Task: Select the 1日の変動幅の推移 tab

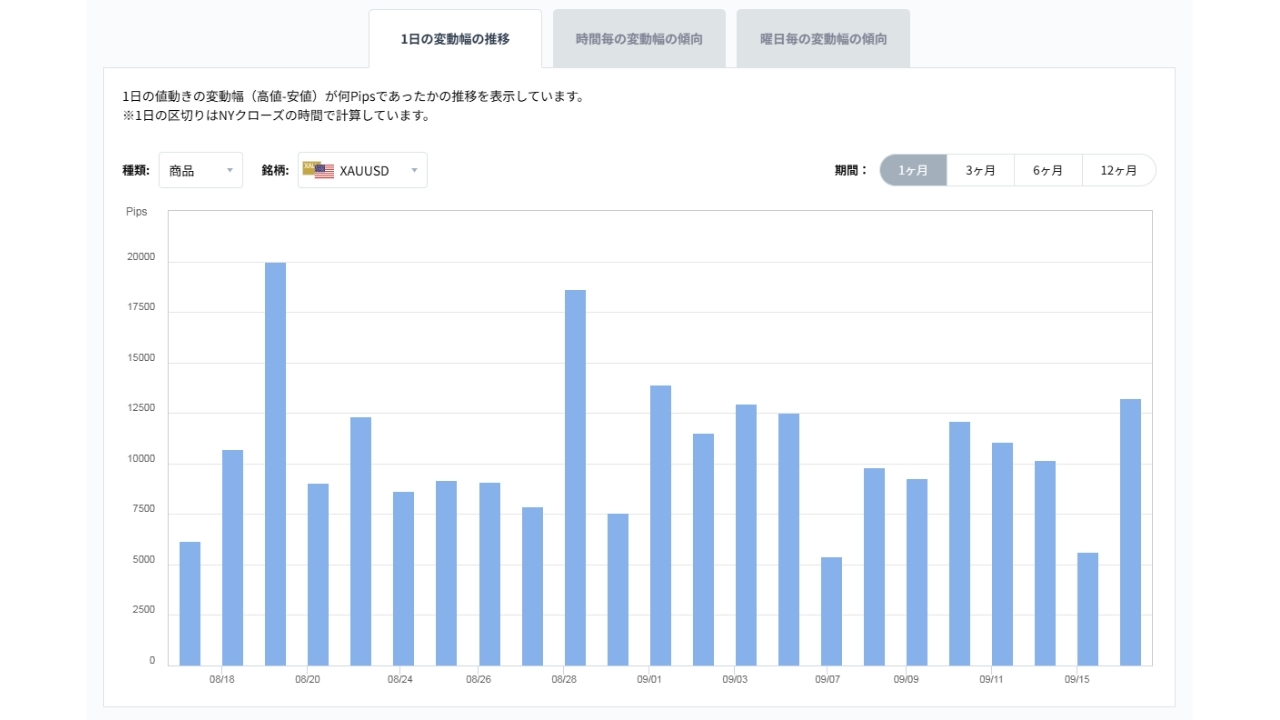Action: [x=455, y=39]
